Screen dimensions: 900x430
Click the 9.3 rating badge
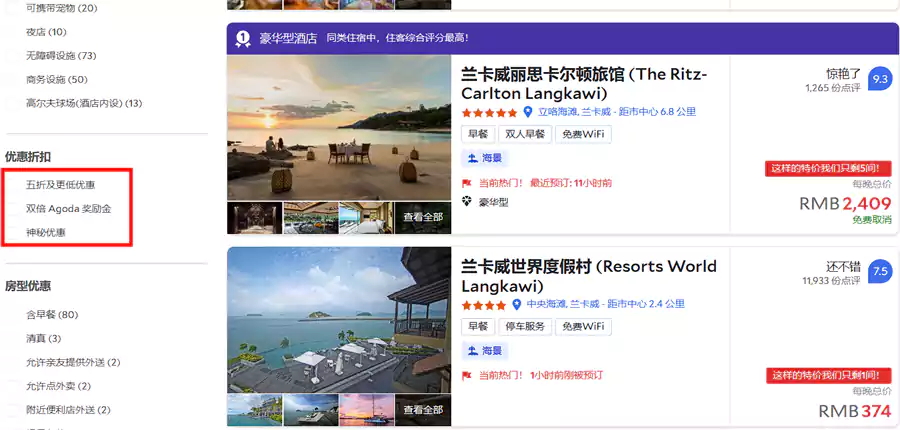point(879,79)
